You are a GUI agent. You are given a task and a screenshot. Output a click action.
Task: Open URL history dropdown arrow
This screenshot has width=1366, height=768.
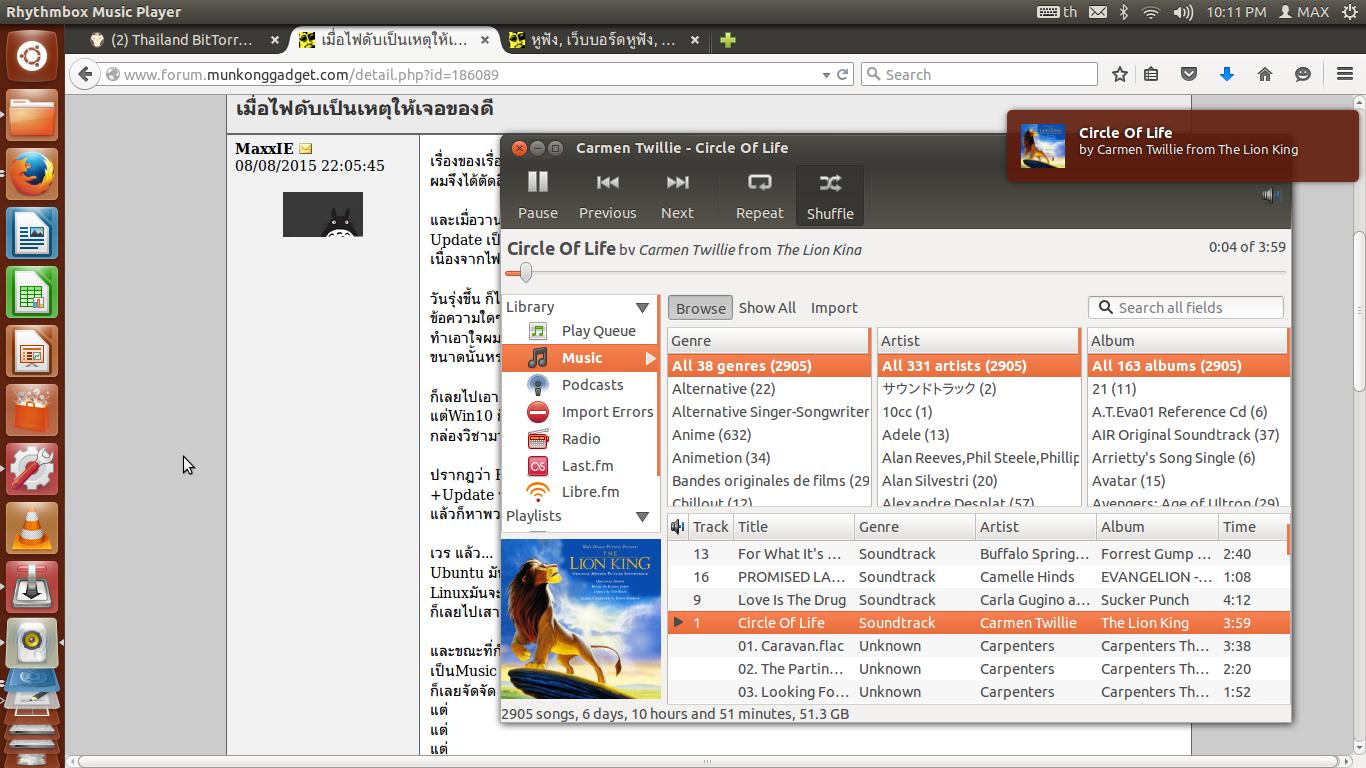point(826,74)
